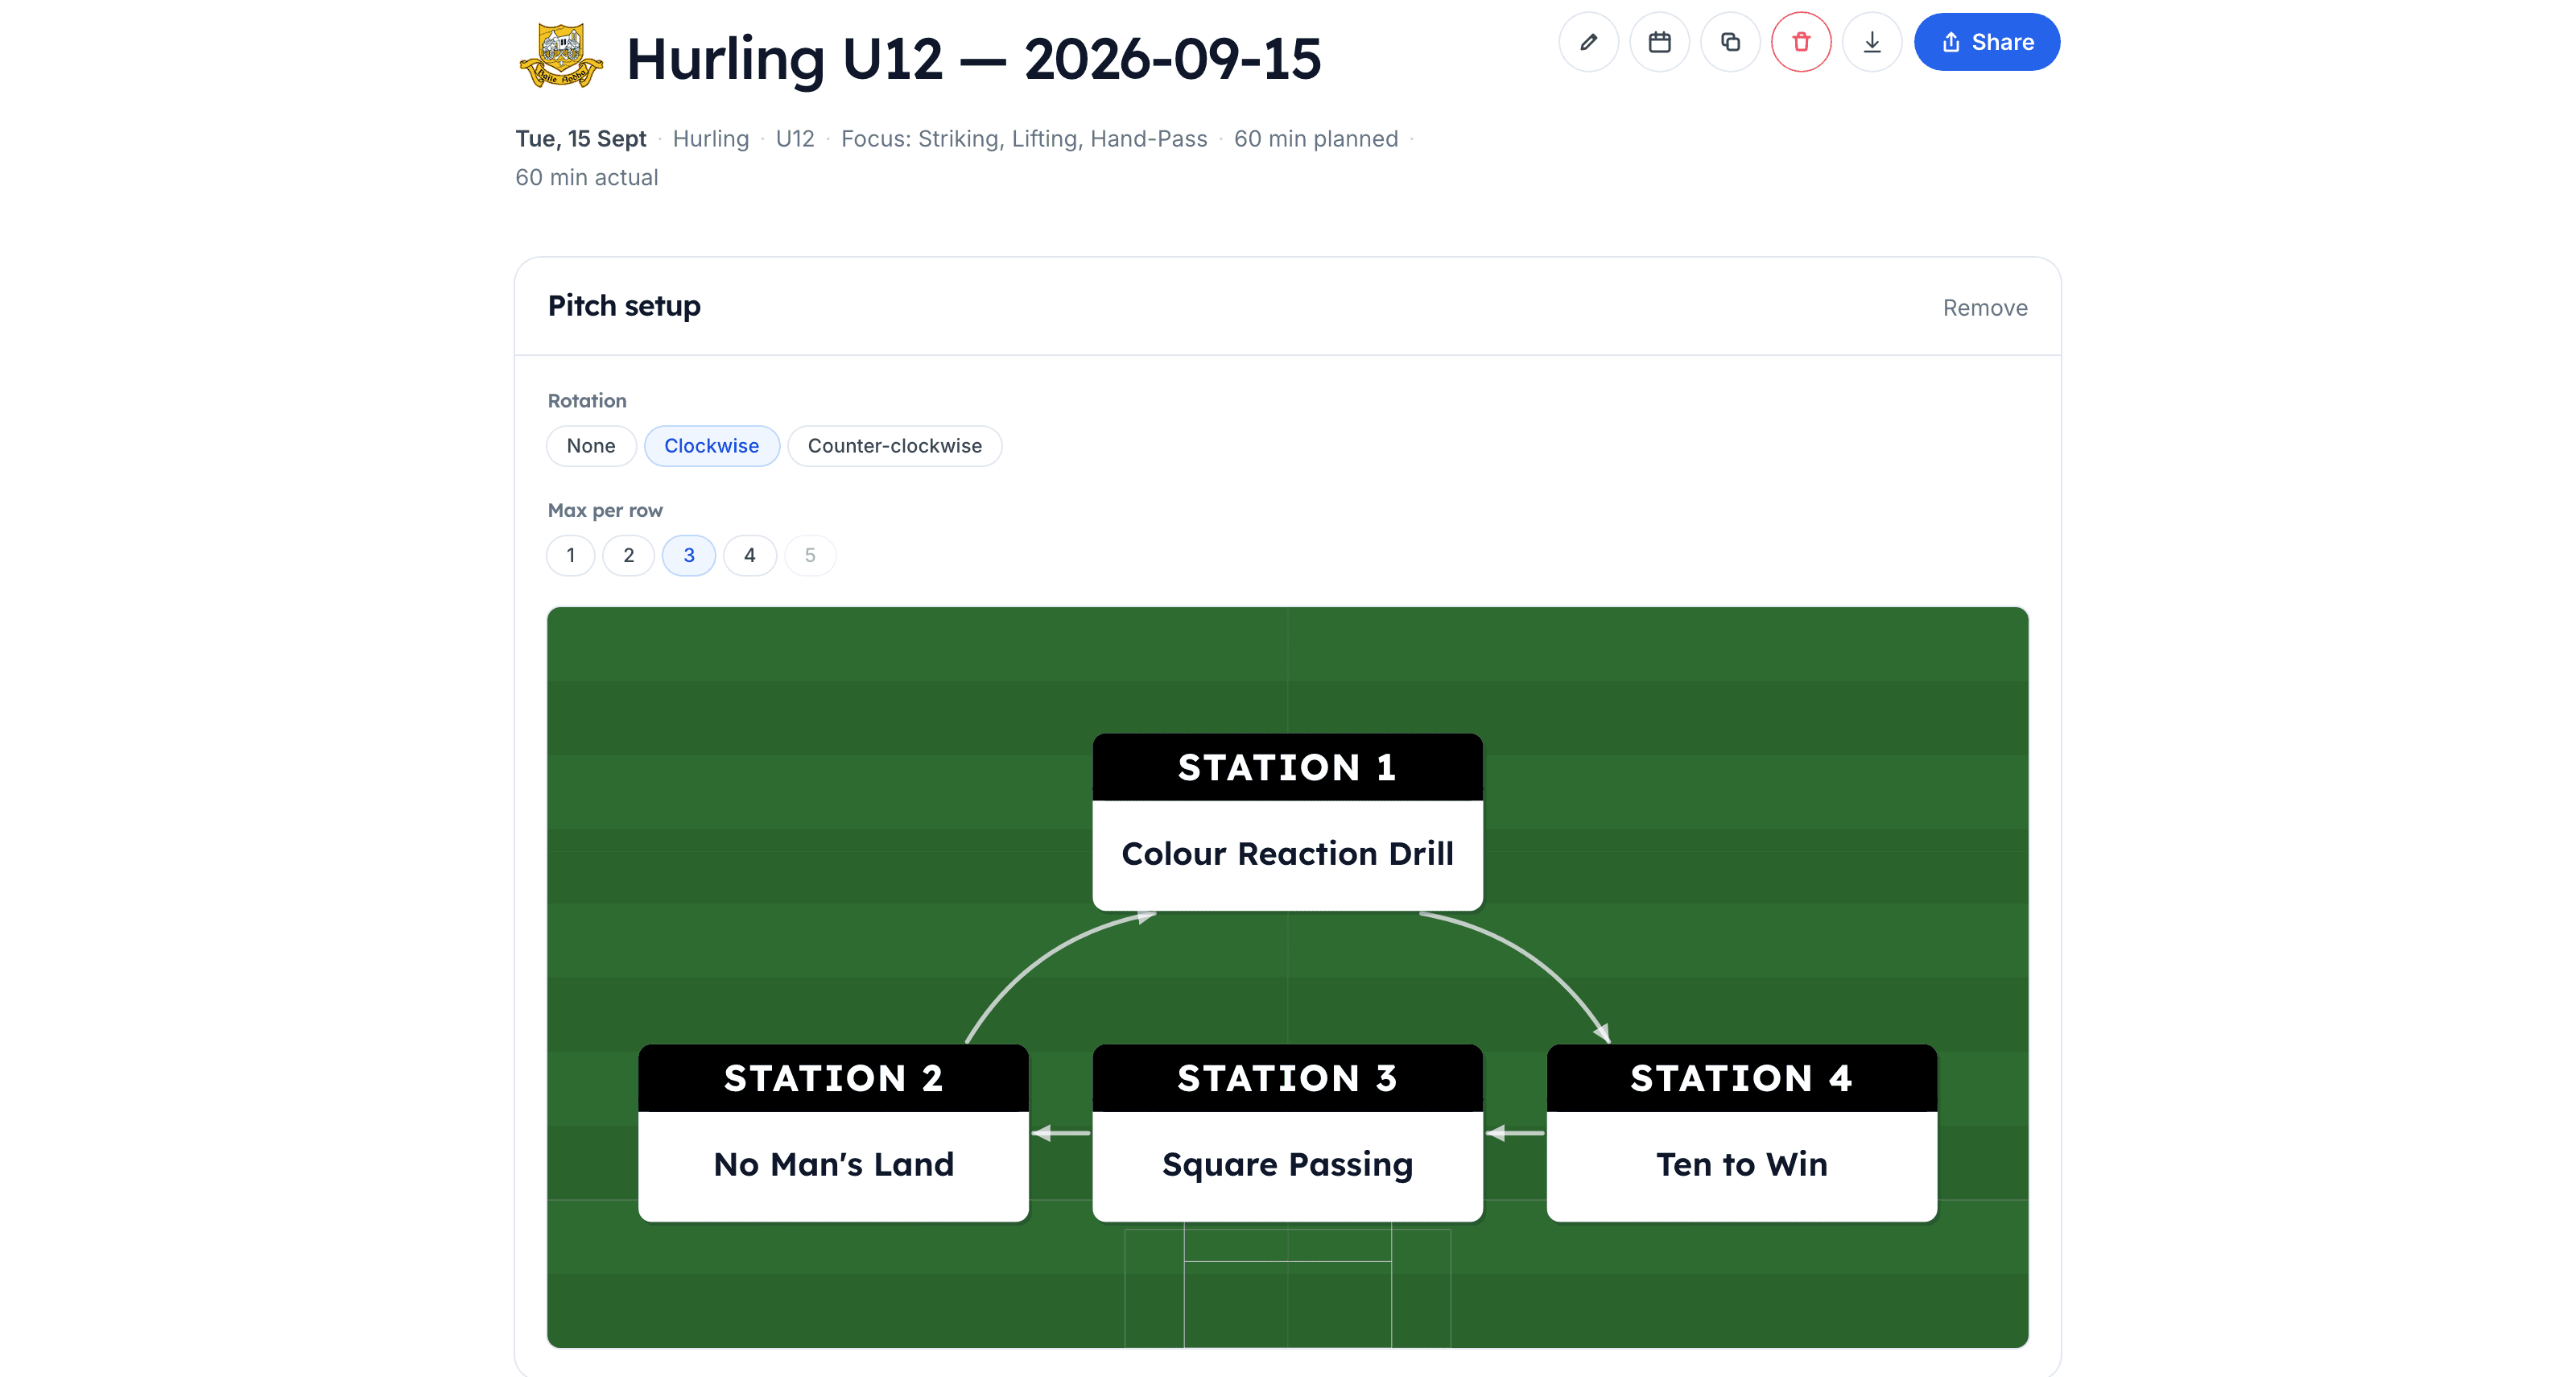Click Remove link in Pitch setup
The width and height of the screenshot is (2576, 1377).
tap(1985, 308)
